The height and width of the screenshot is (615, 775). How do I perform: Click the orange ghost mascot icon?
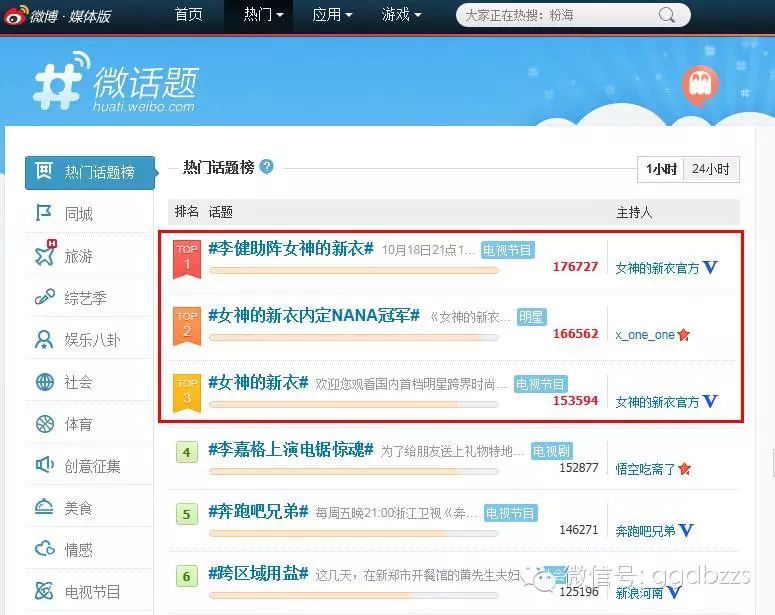click(x=700, y=86)
